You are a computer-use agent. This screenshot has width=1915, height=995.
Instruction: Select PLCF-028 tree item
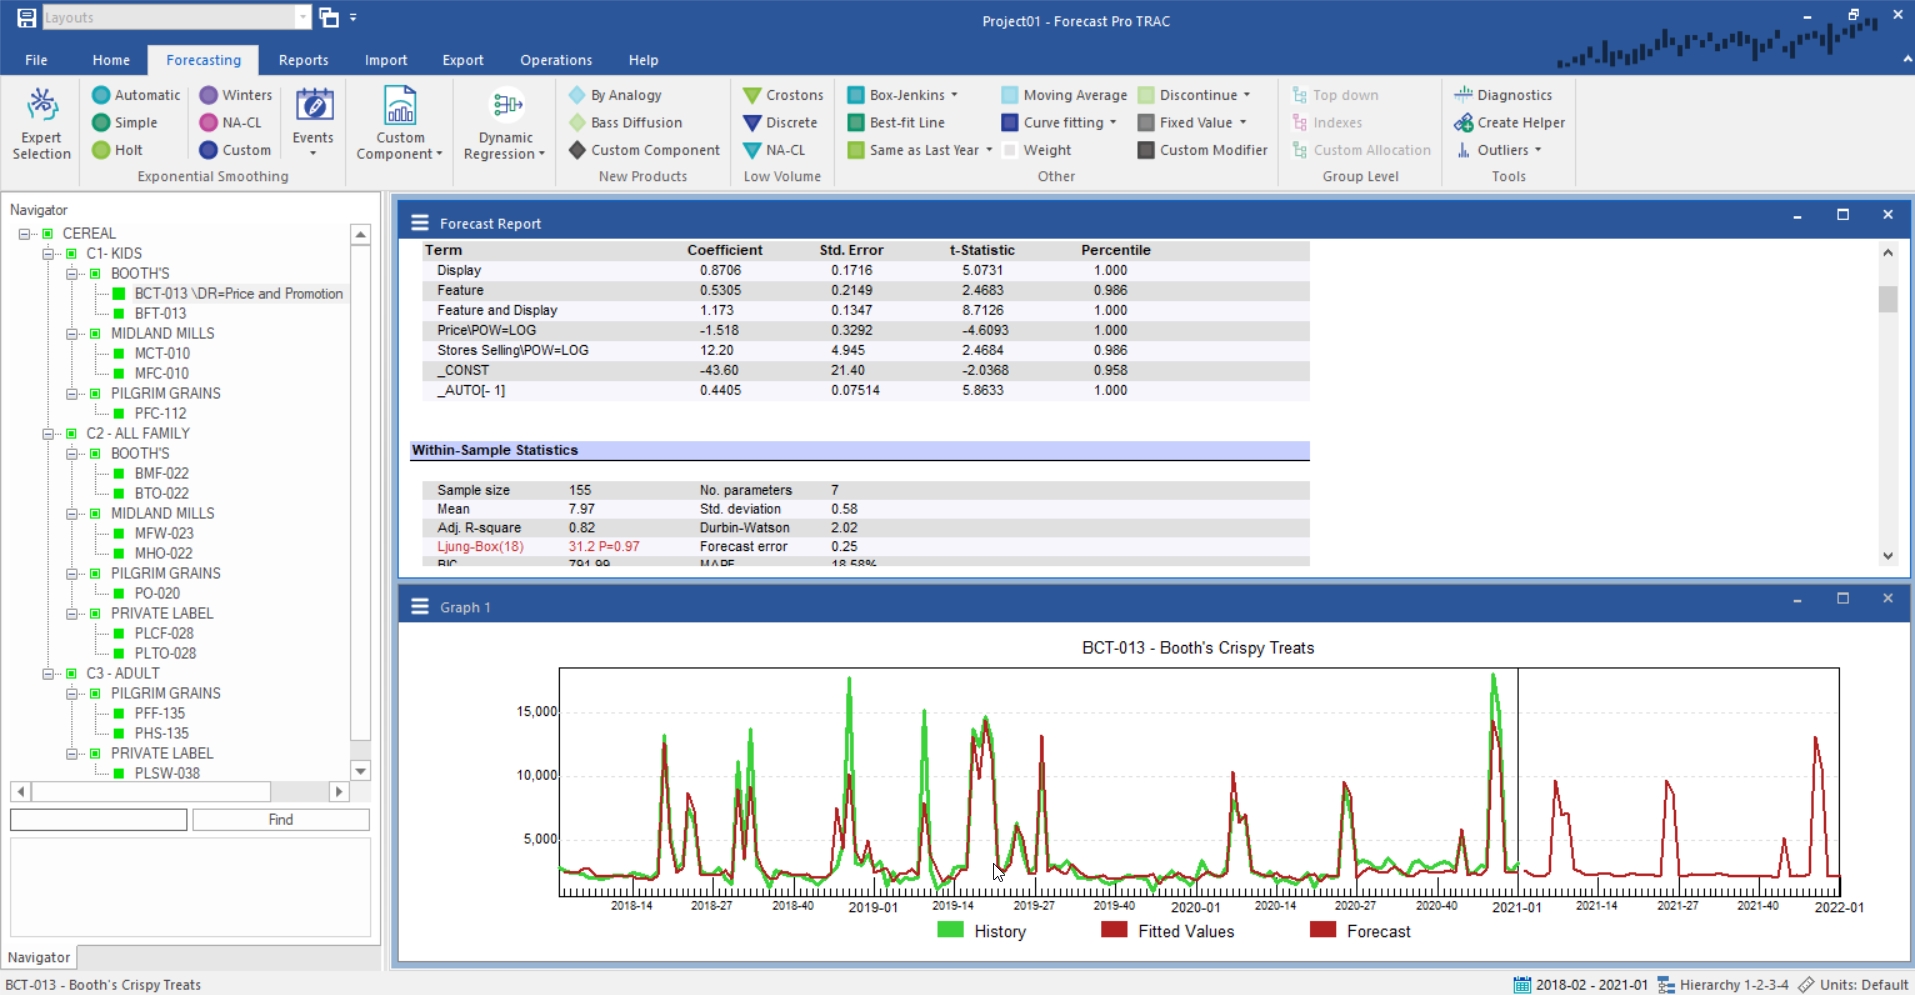(164, 633)
